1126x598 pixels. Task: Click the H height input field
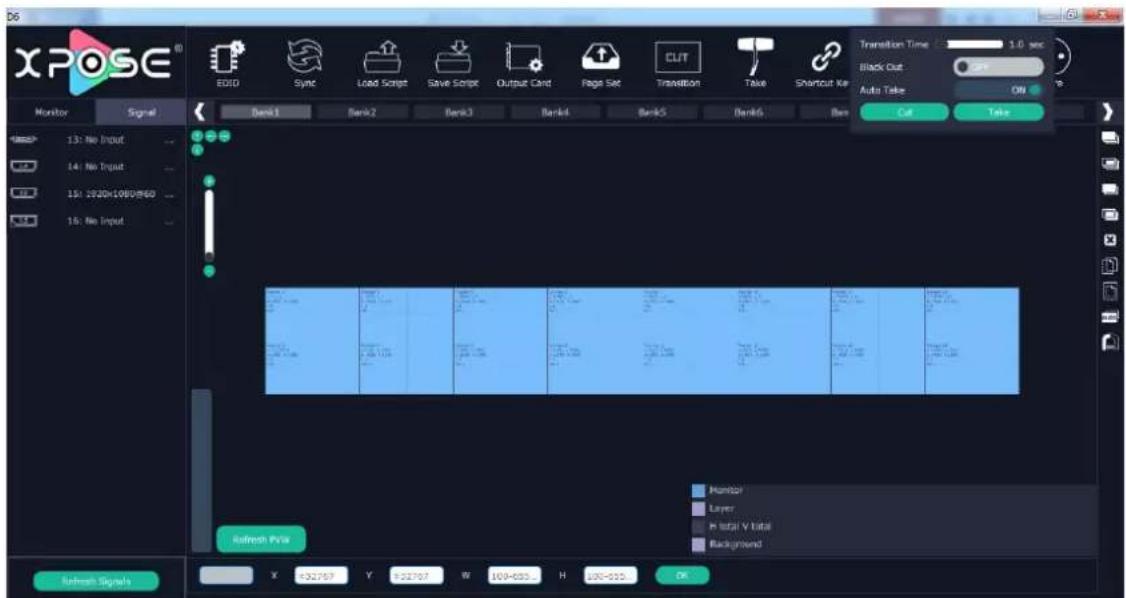pos(610,576)
